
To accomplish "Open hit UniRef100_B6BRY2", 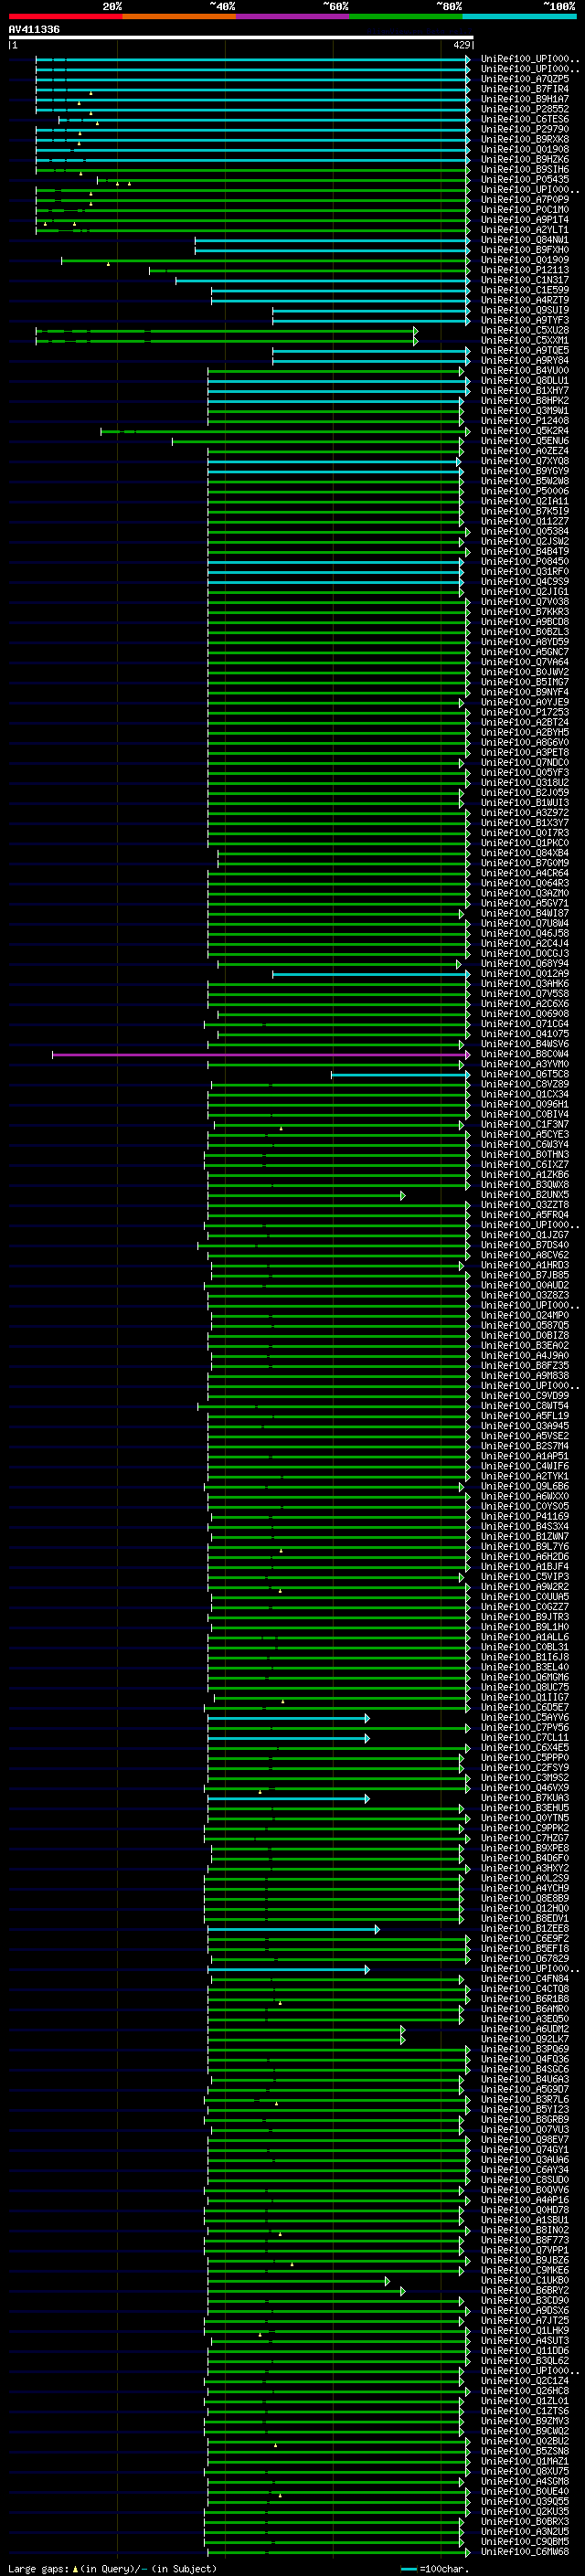I will click(525, 2291).
